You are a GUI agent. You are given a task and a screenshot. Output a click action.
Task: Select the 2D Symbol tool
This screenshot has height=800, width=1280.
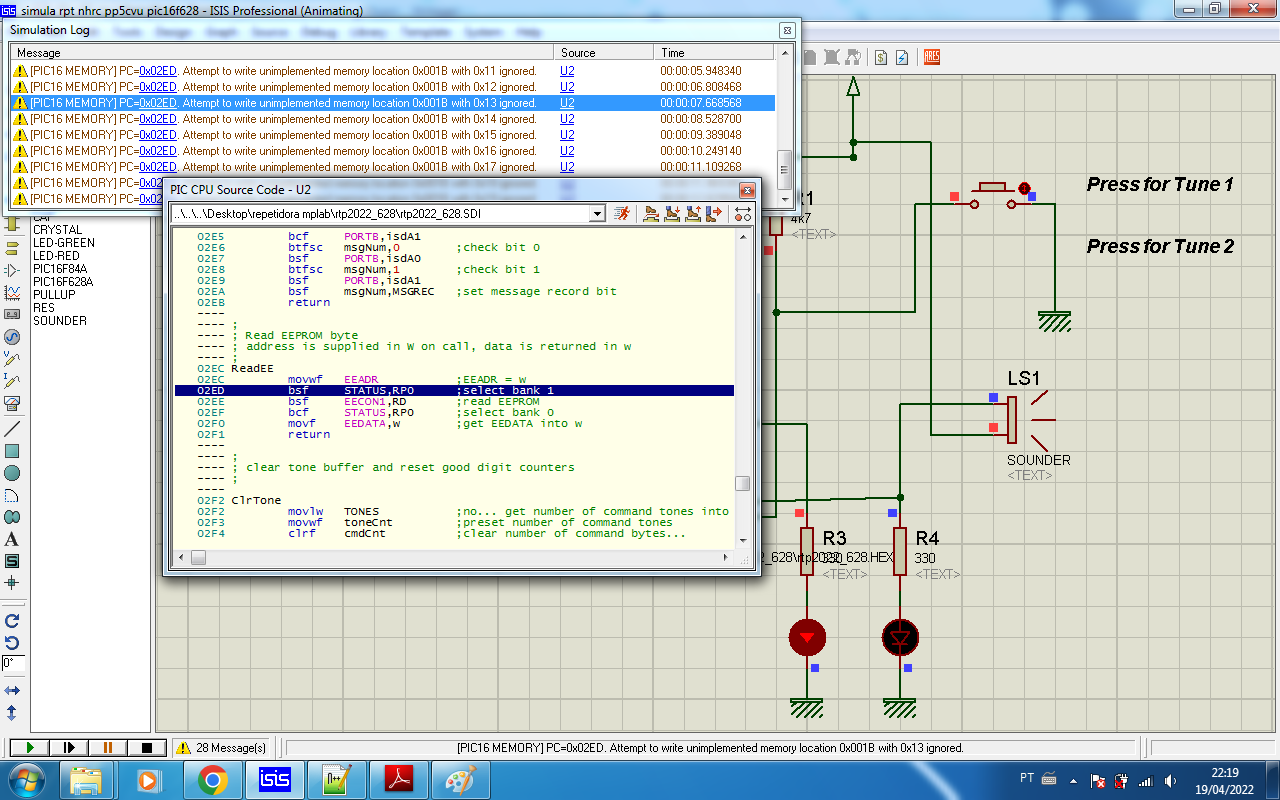pos(12,561)
